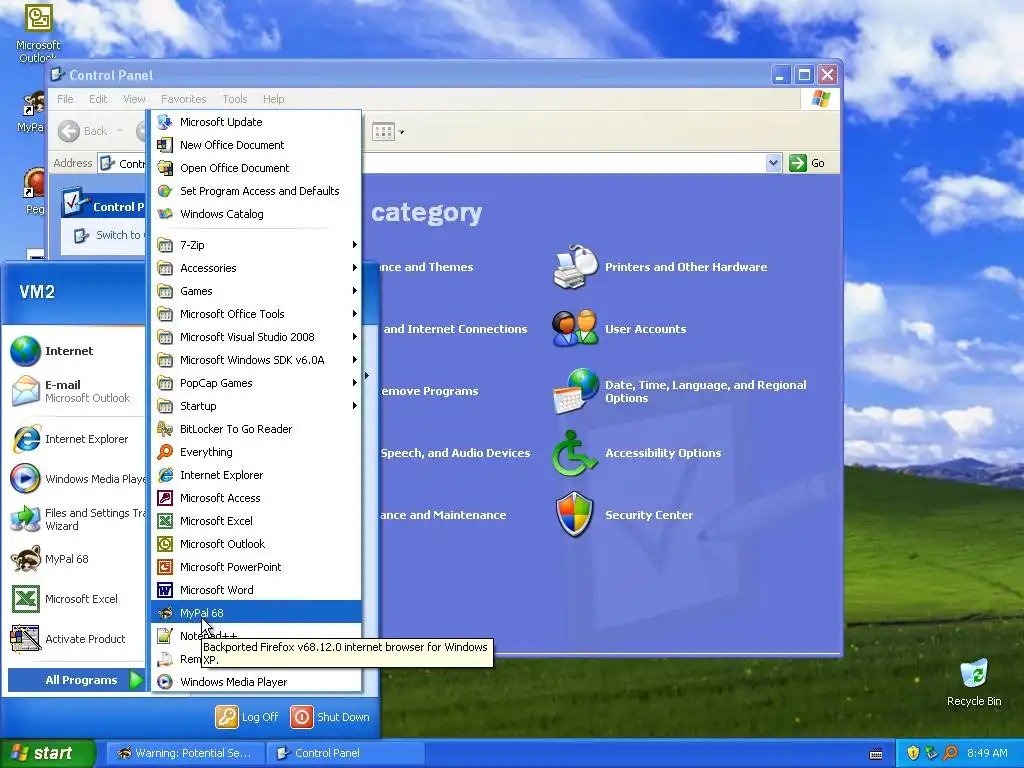Screen dimensions: 1024x768
Task: Open Internet Explorer from Start menu pinned list
Action: click(x=76, y=439)
